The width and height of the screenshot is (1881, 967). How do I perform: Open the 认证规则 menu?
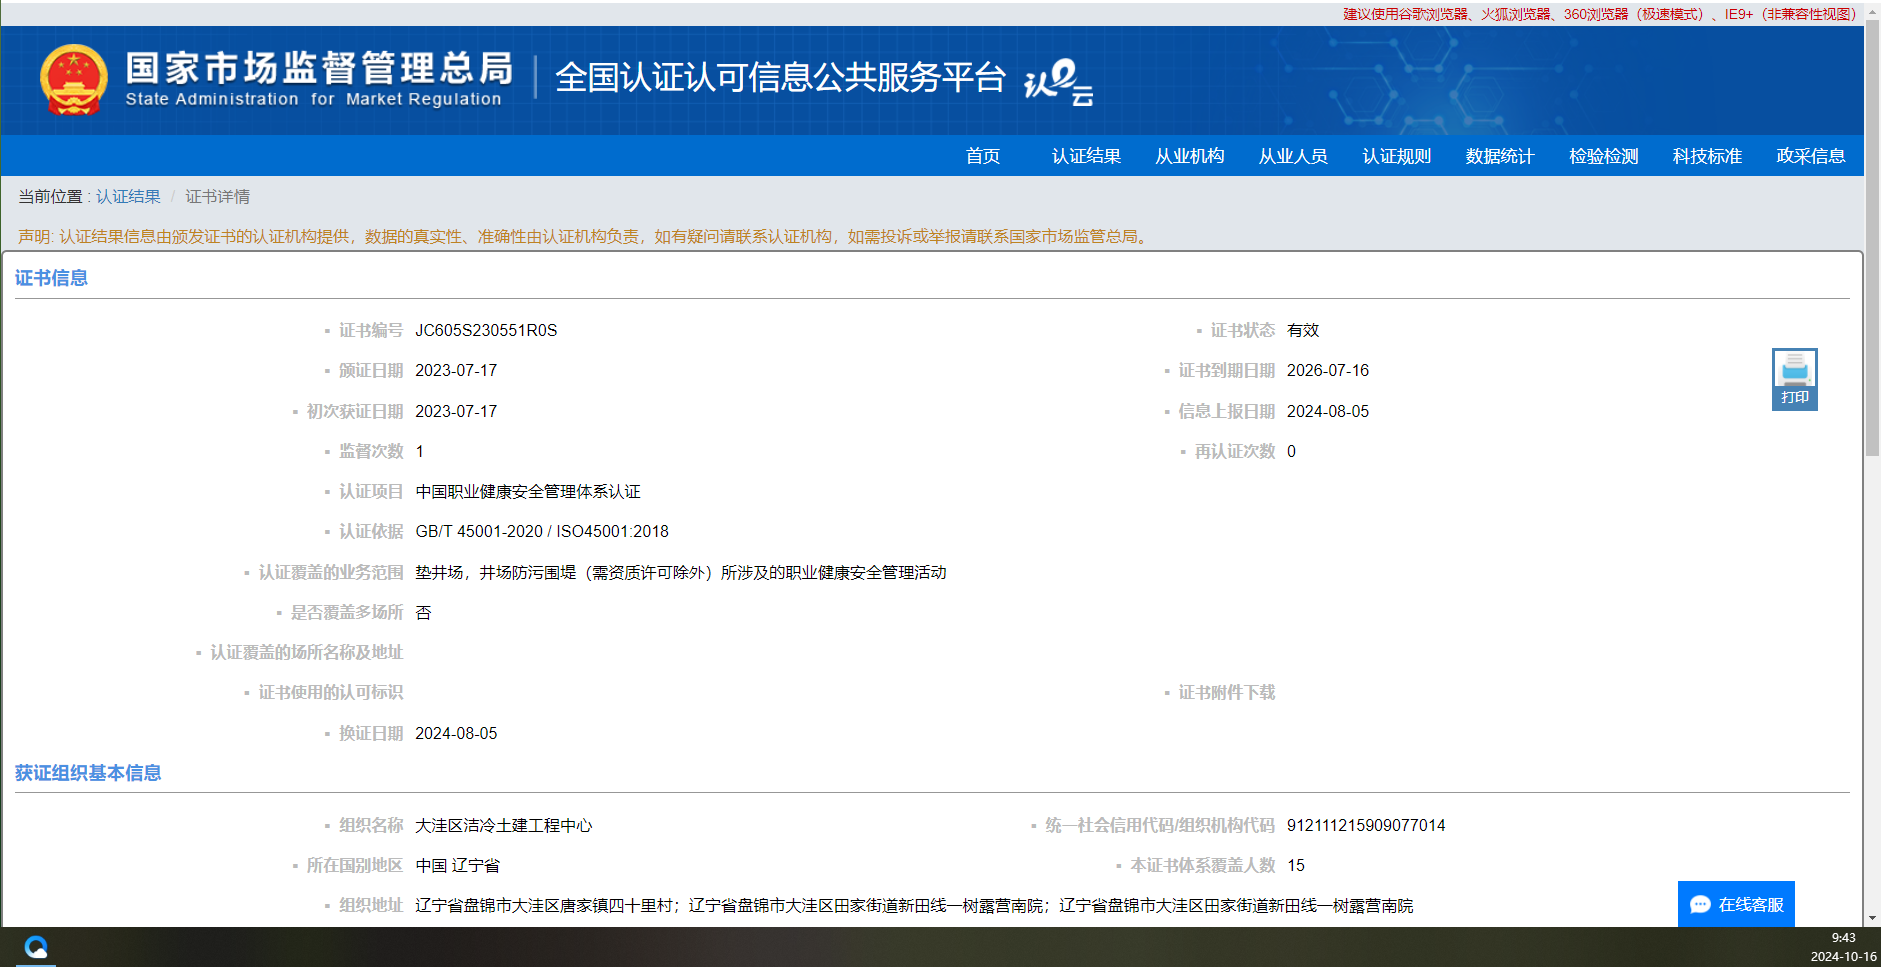point(1397,156)
